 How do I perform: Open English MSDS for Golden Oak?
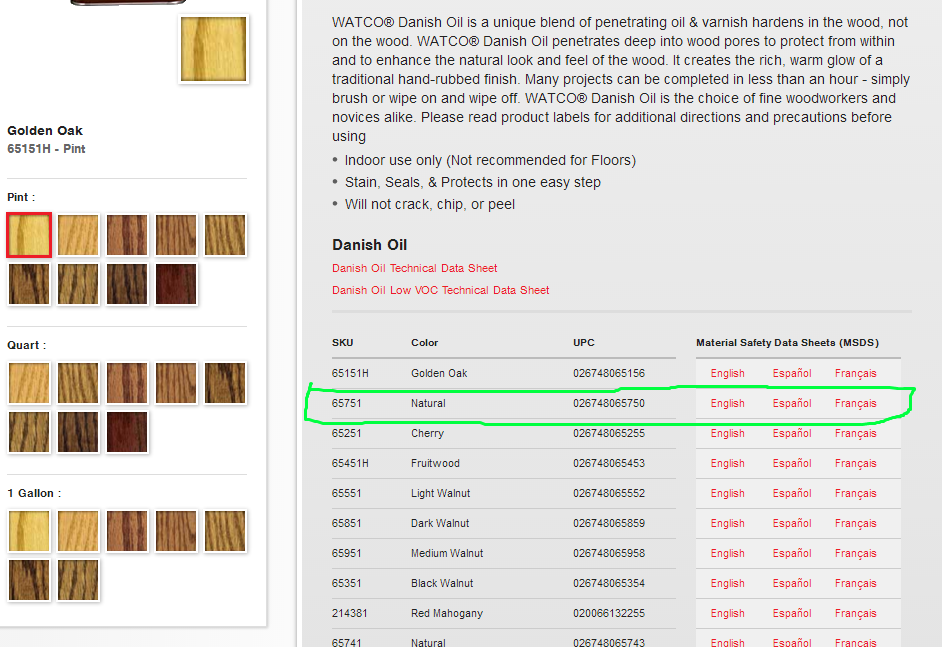[x=727, y=374]
